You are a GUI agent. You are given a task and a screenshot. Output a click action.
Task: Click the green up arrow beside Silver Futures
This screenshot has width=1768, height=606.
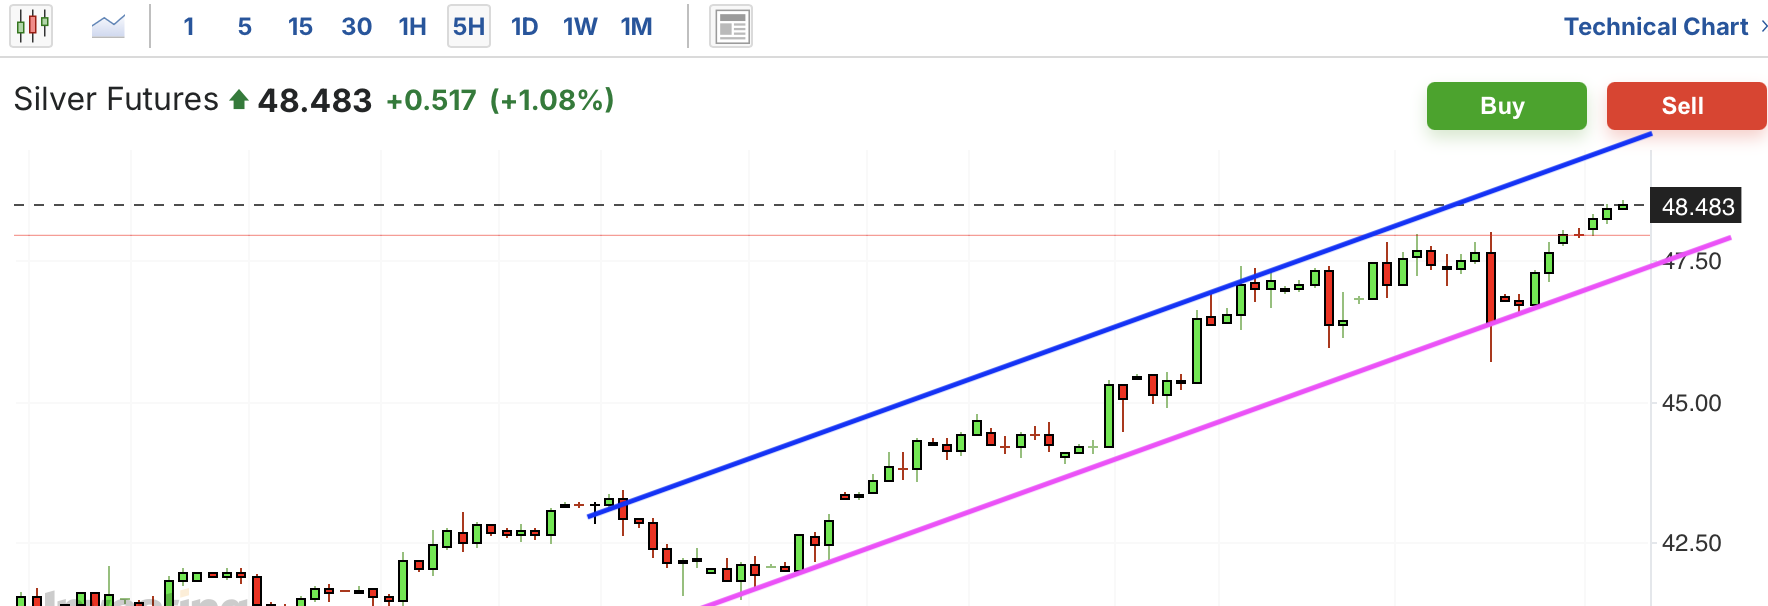click(239, 100)
